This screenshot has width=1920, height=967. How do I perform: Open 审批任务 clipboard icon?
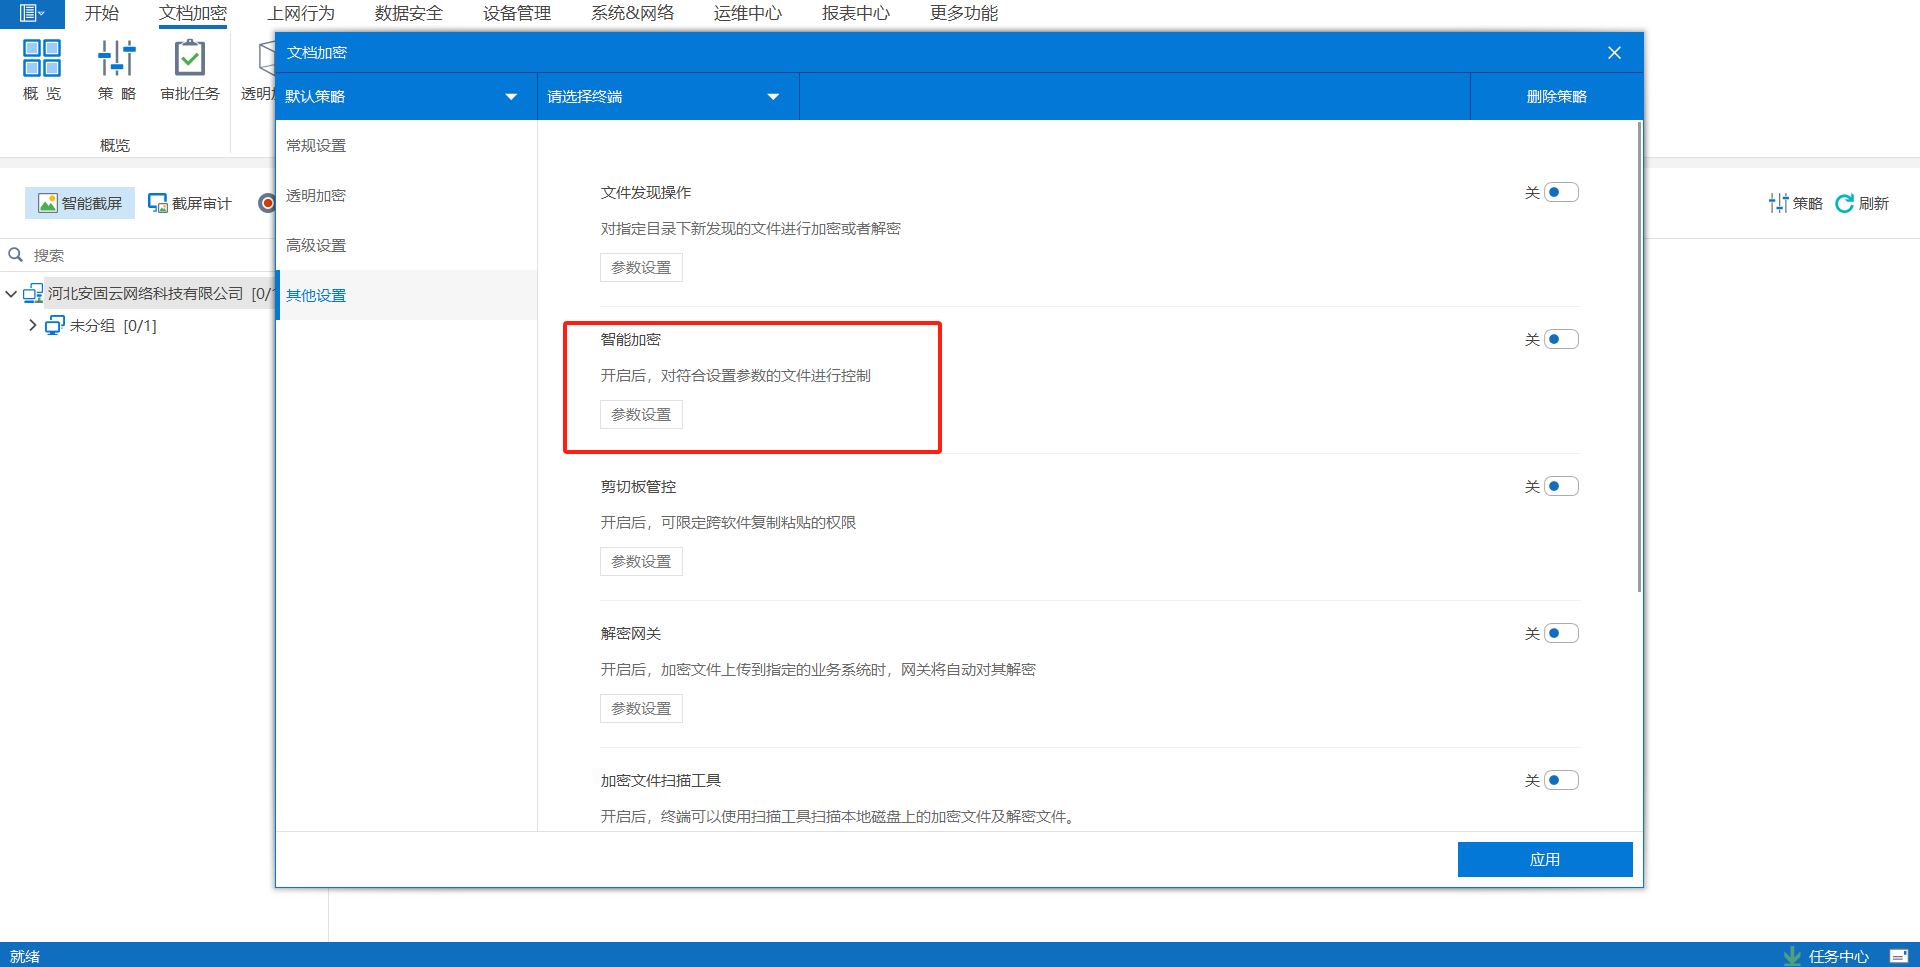[189, 59]
